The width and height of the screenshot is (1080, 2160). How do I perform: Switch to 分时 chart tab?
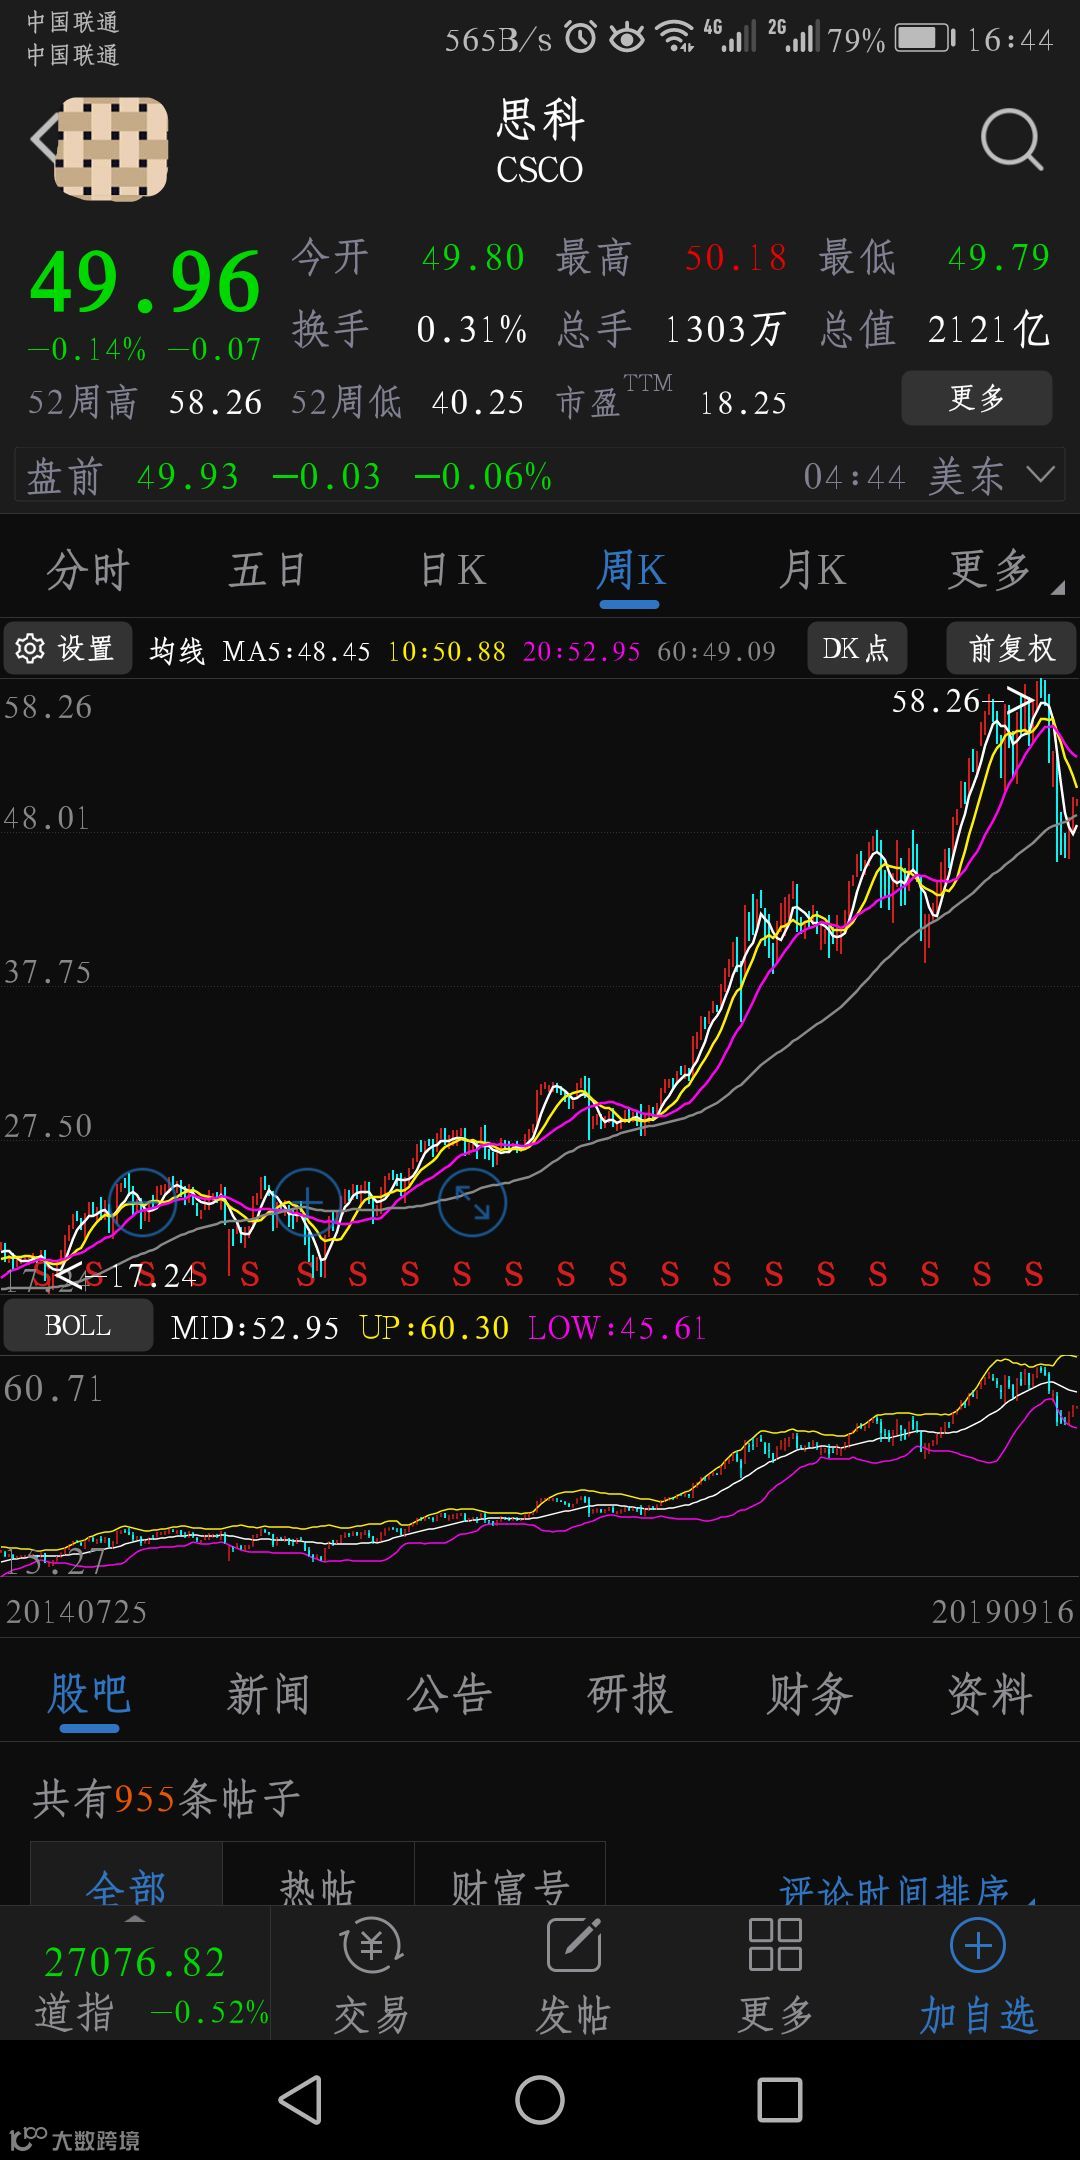[89, 570]
